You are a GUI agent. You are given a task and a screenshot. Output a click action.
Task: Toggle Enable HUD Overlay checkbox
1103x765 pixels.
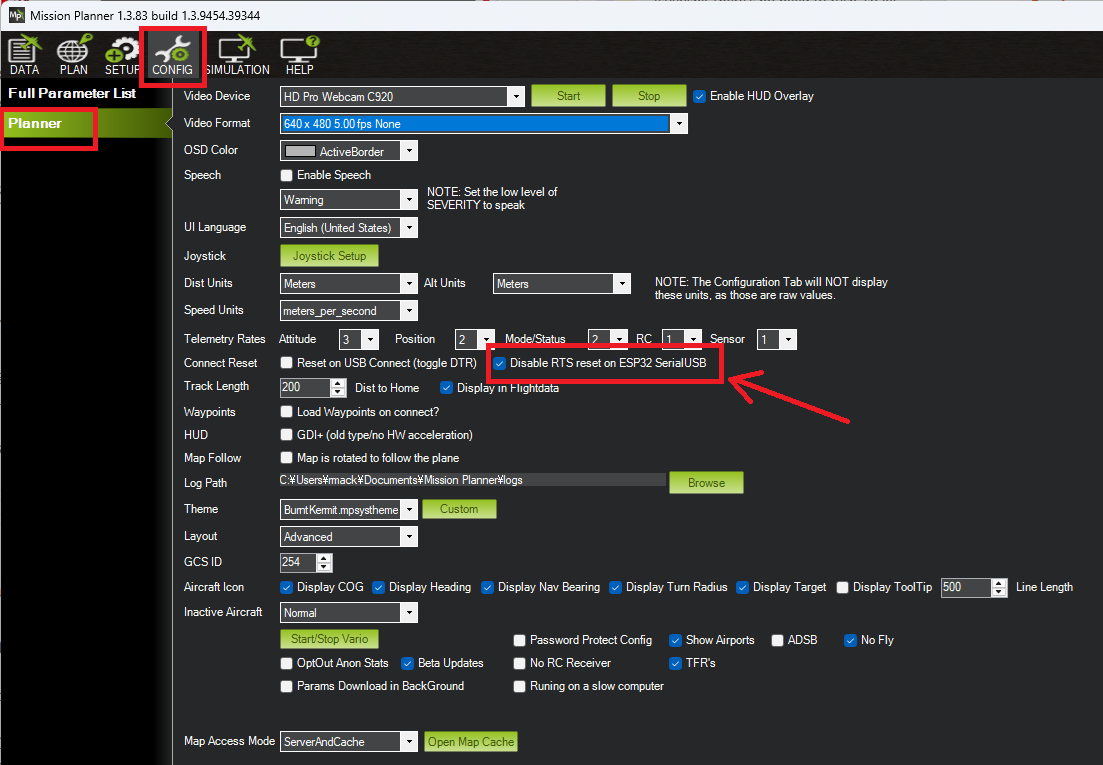coord(700,96)
